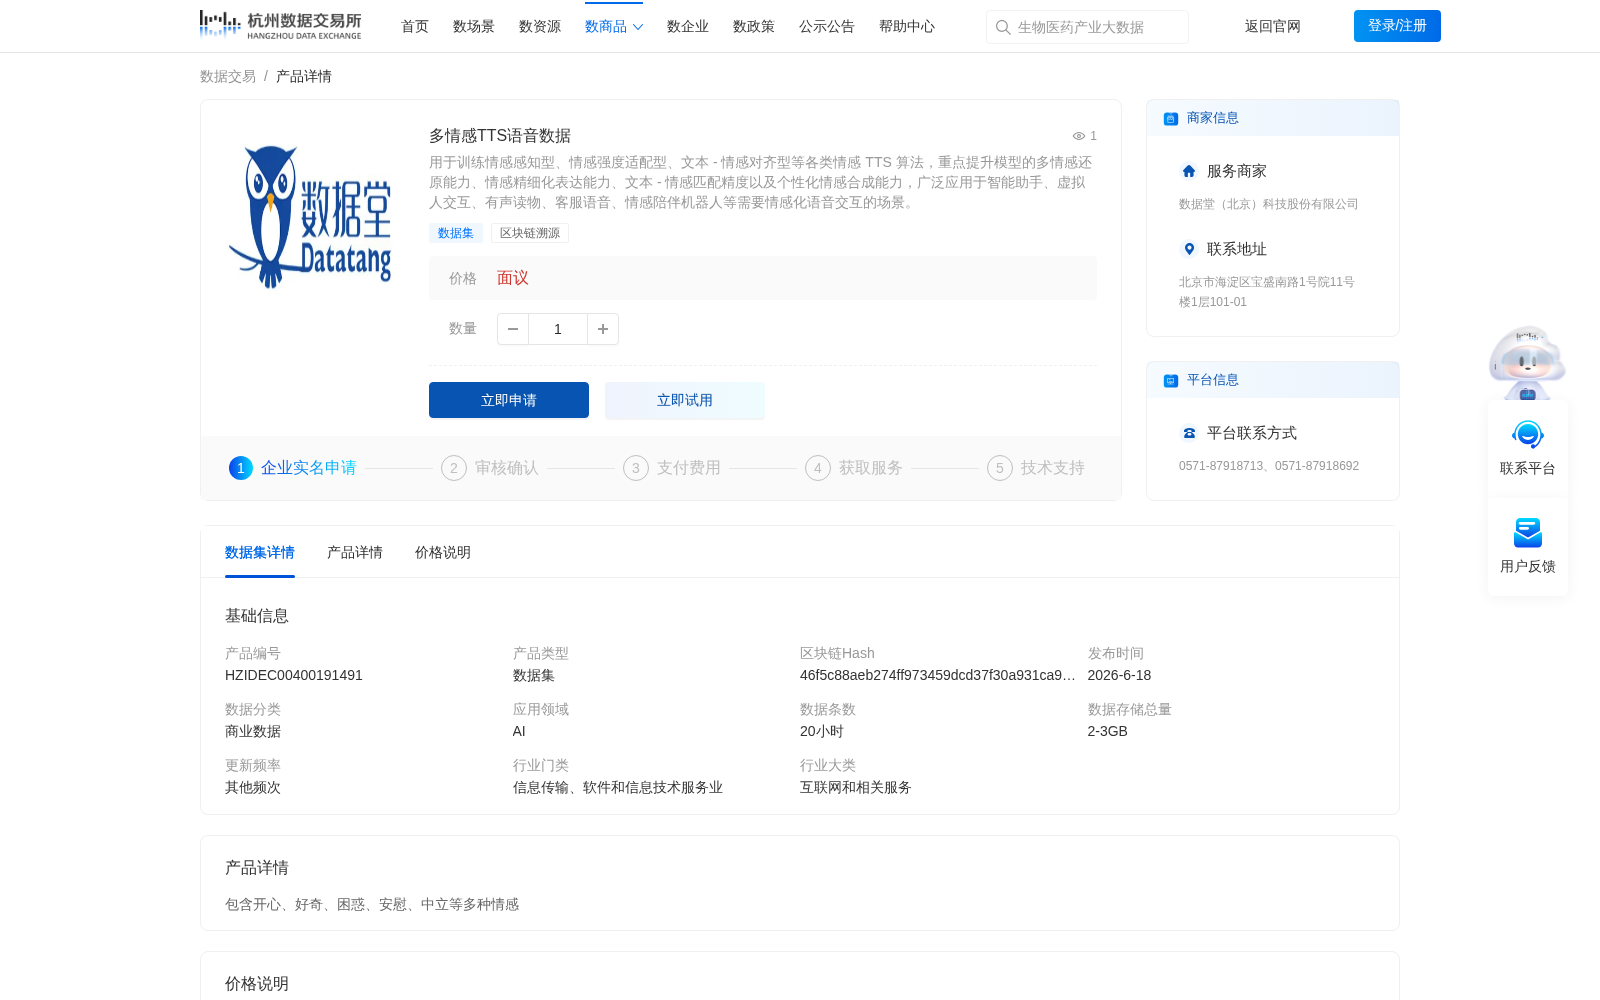The image size is (1600, 1000).
Task: Click the 联系地址 location pin icon
Action: click(1189, 249)
